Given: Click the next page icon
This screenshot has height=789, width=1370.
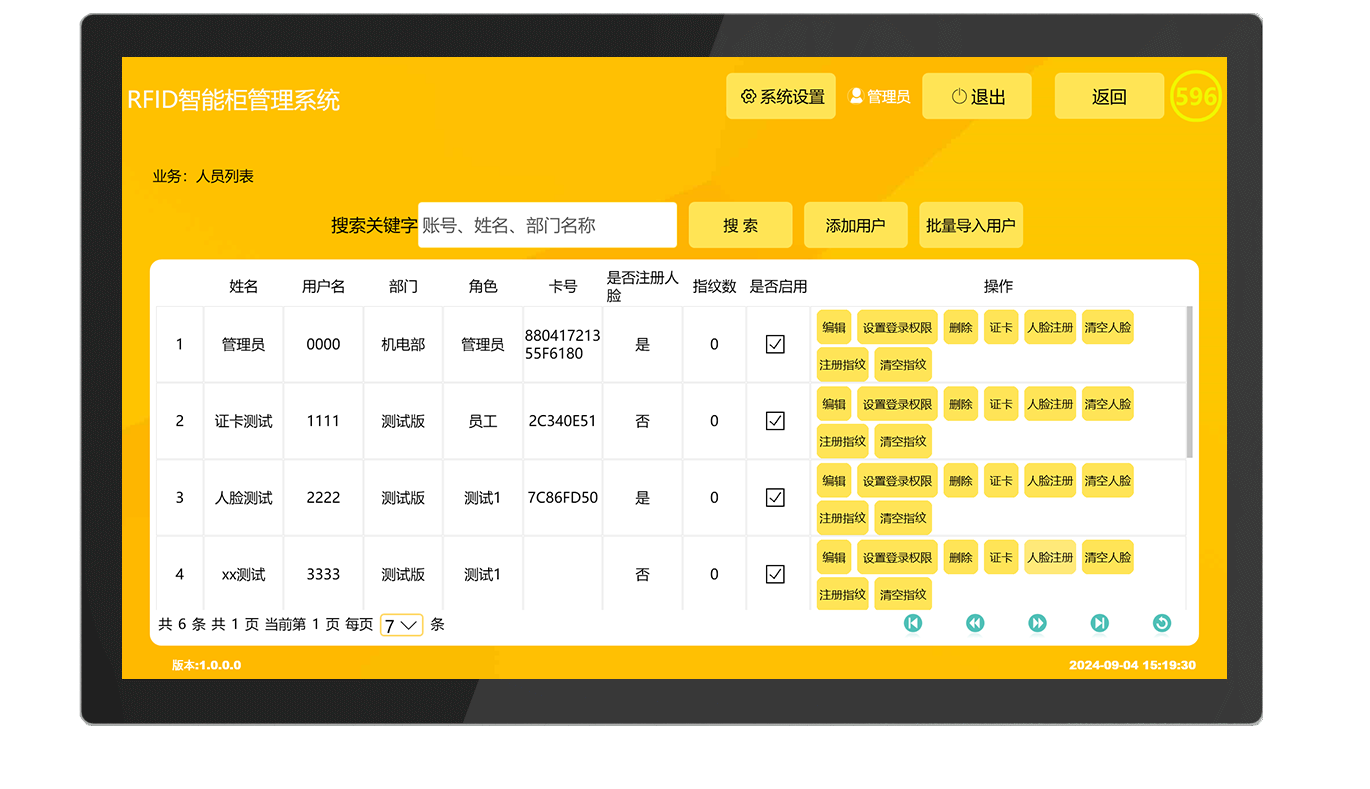Looking at the screenshot, I should 1037,623.
